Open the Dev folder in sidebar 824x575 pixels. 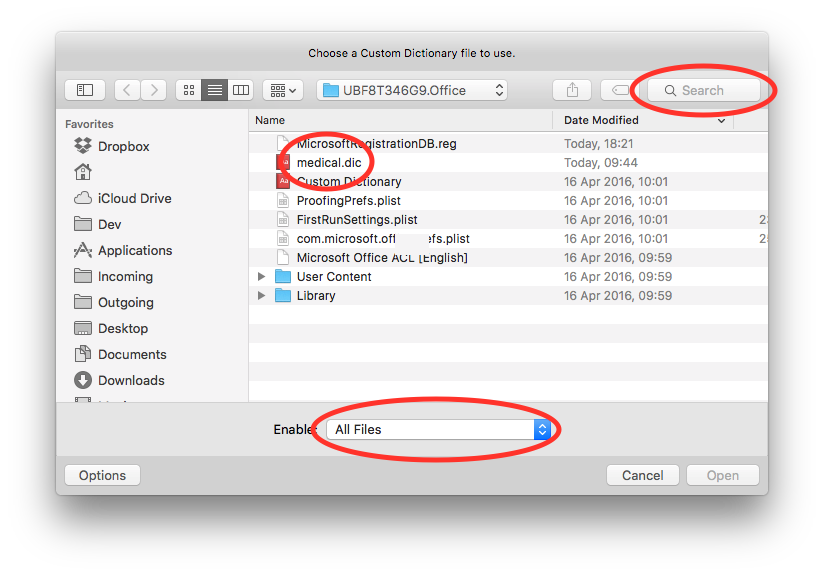(98, 224)
